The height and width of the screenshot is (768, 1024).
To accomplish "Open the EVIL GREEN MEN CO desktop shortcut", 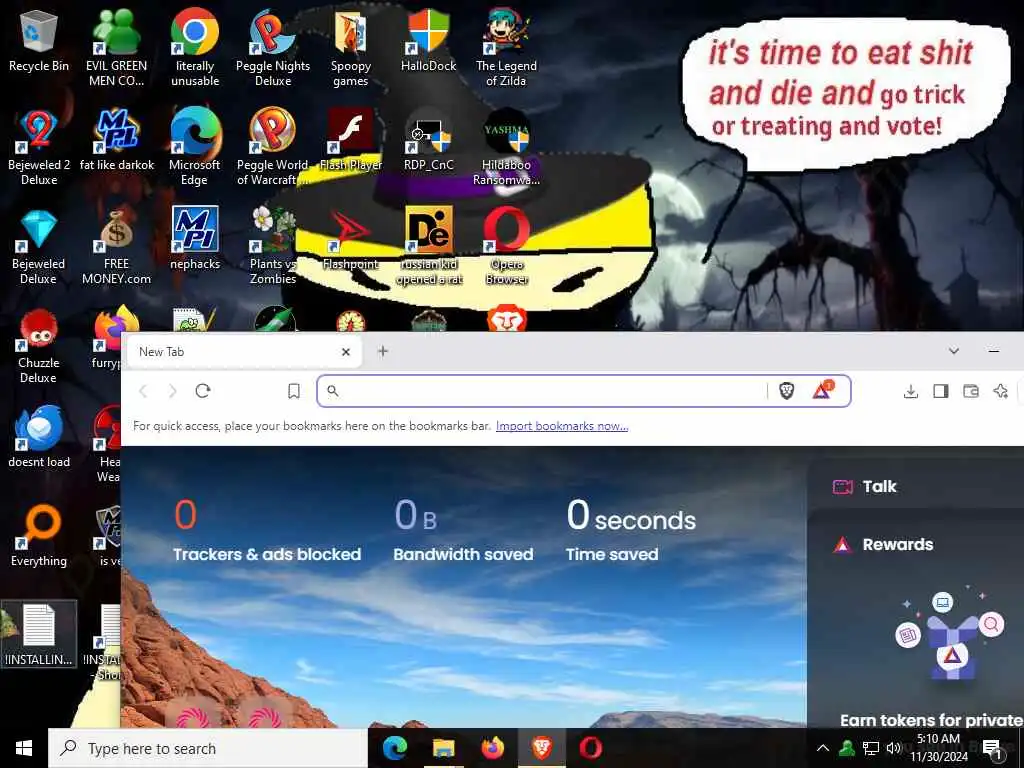I will (x=116, y=48).
